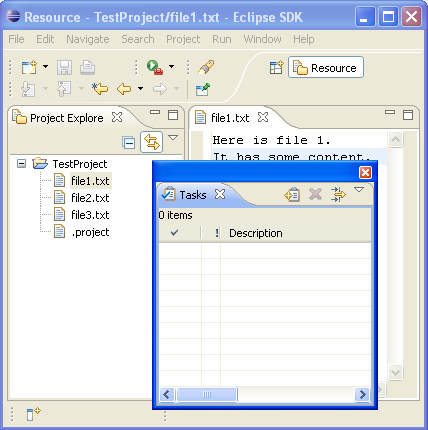Viewport: 428px width, 430px height.
Task: Open the Project menu
Action: [183, 39]
